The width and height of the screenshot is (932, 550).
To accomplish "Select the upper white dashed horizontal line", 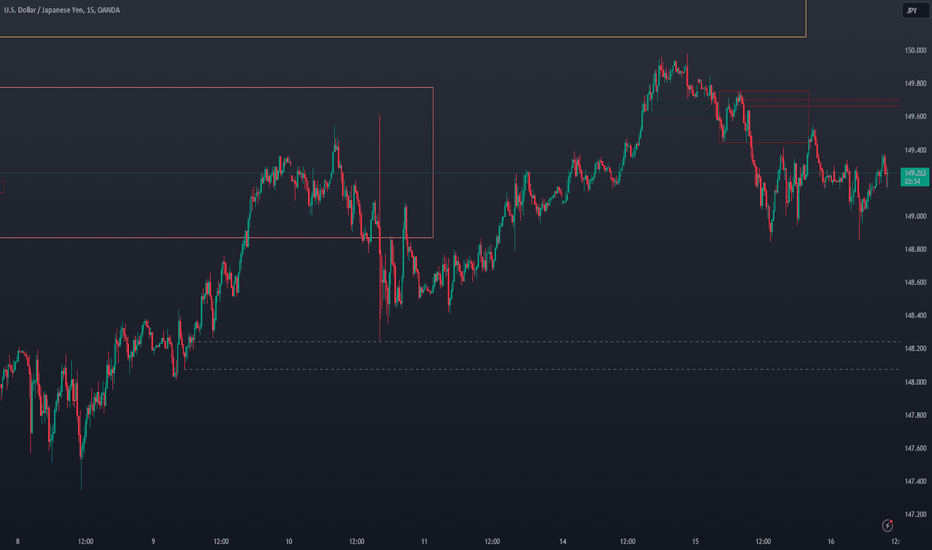I will (x=547, y=342).
